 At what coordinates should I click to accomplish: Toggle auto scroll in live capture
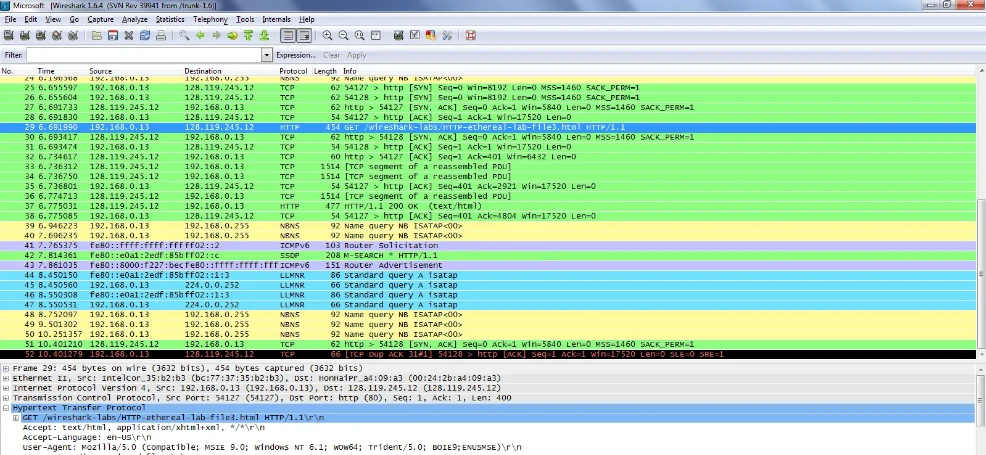tap(304, 36)
